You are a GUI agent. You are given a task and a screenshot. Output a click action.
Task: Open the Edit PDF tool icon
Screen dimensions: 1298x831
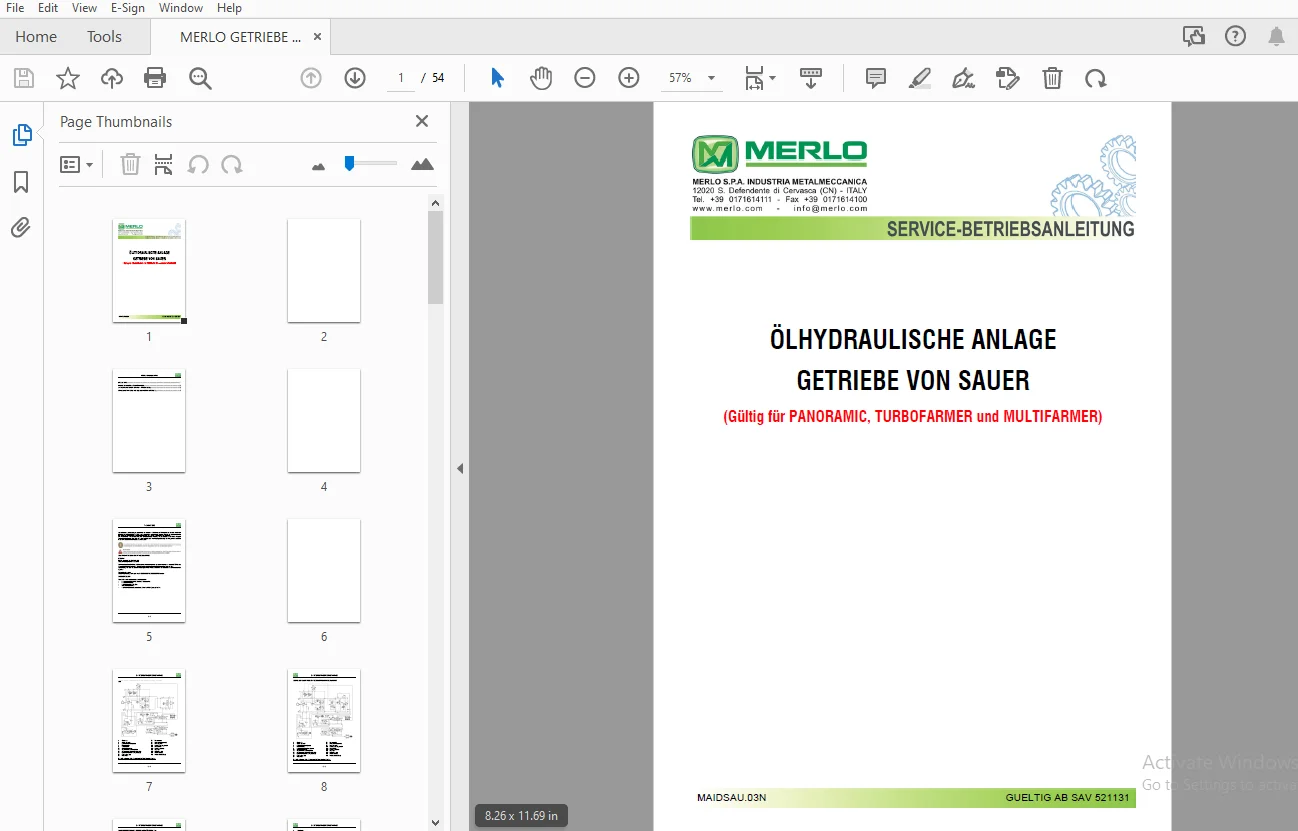click(1008, 78)
